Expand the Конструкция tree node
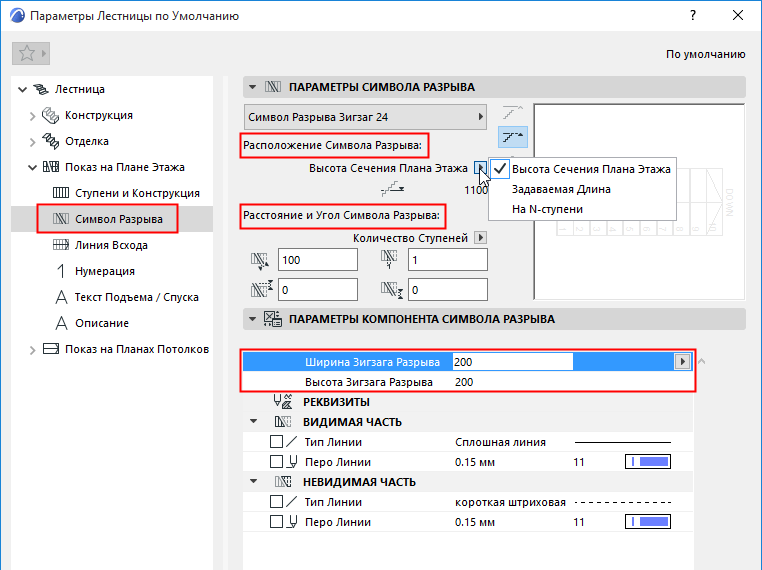The width and height of the screenshot is (762, 570). pyautogui.click(x=33, y=116)
